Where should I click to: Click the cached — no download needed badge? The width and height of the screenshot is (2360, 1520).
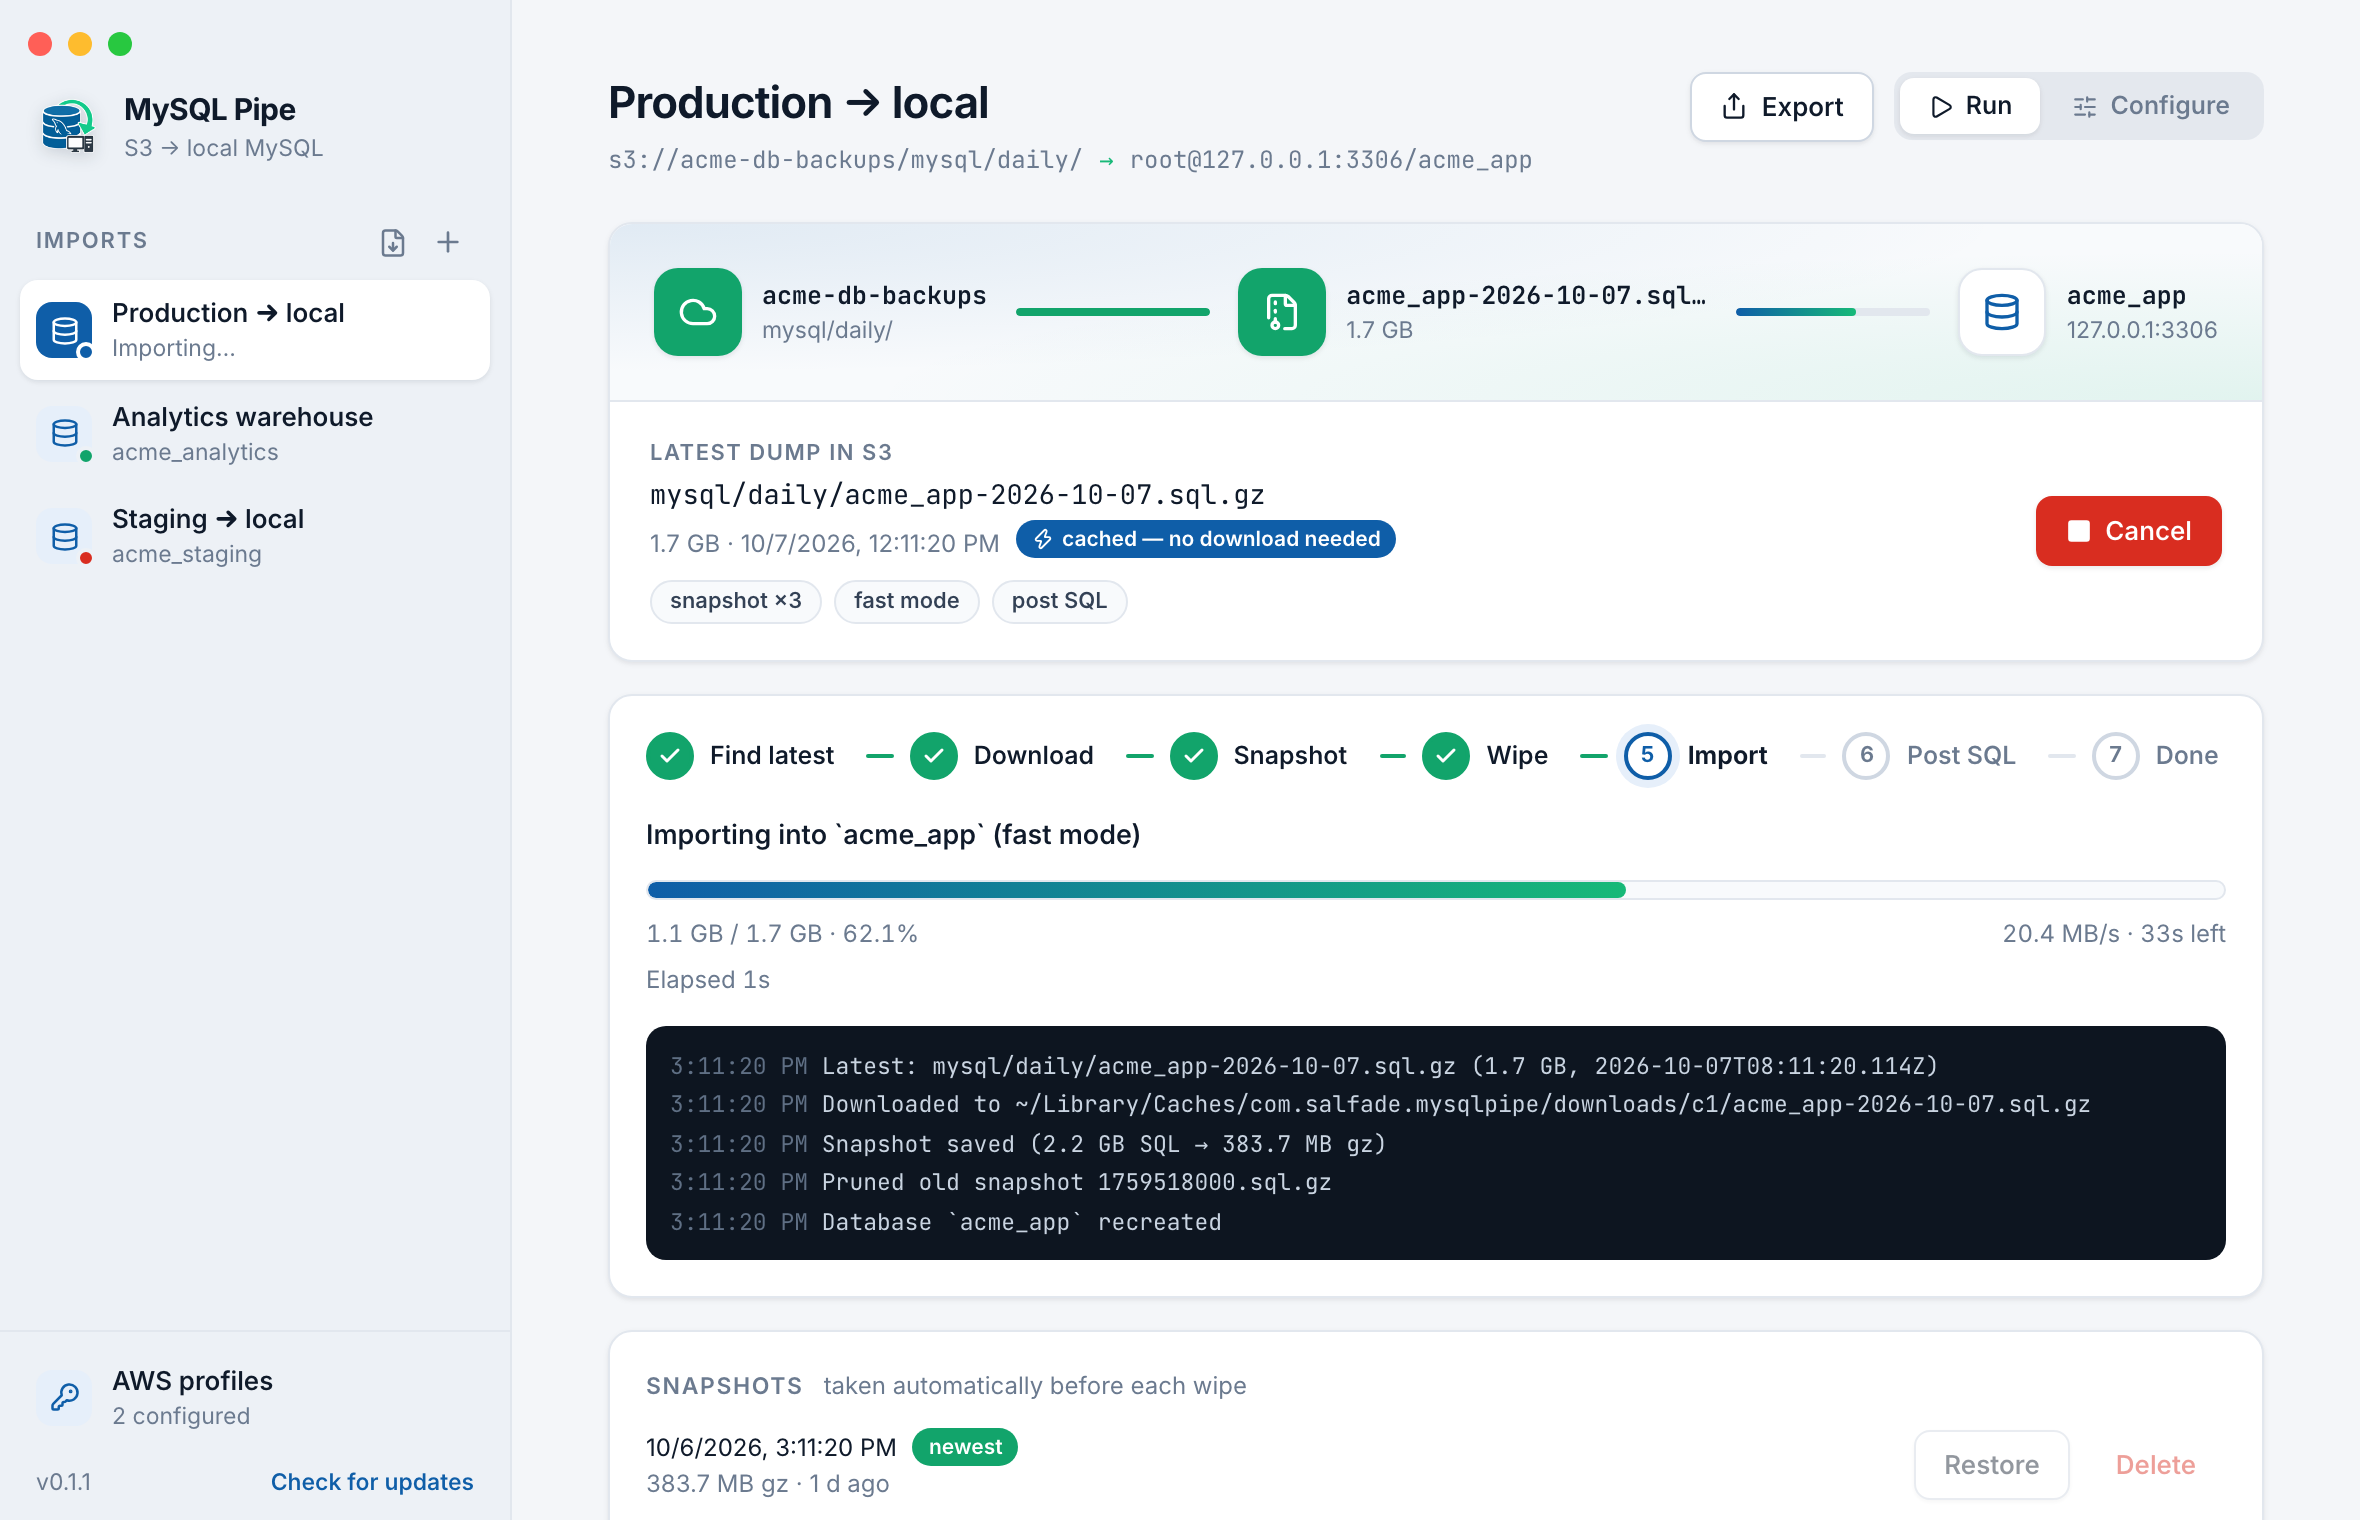1206,539
